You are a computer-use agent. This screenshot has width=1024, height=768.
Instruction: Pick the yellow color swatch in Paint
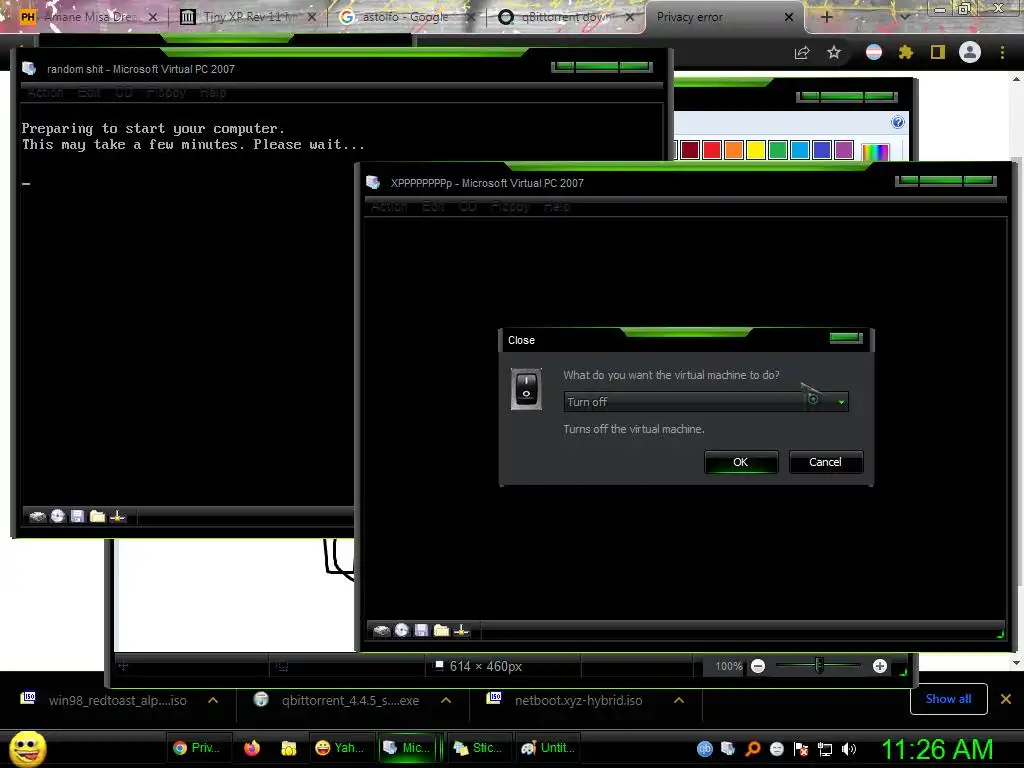pyautogui.click(x=756, y=150)
